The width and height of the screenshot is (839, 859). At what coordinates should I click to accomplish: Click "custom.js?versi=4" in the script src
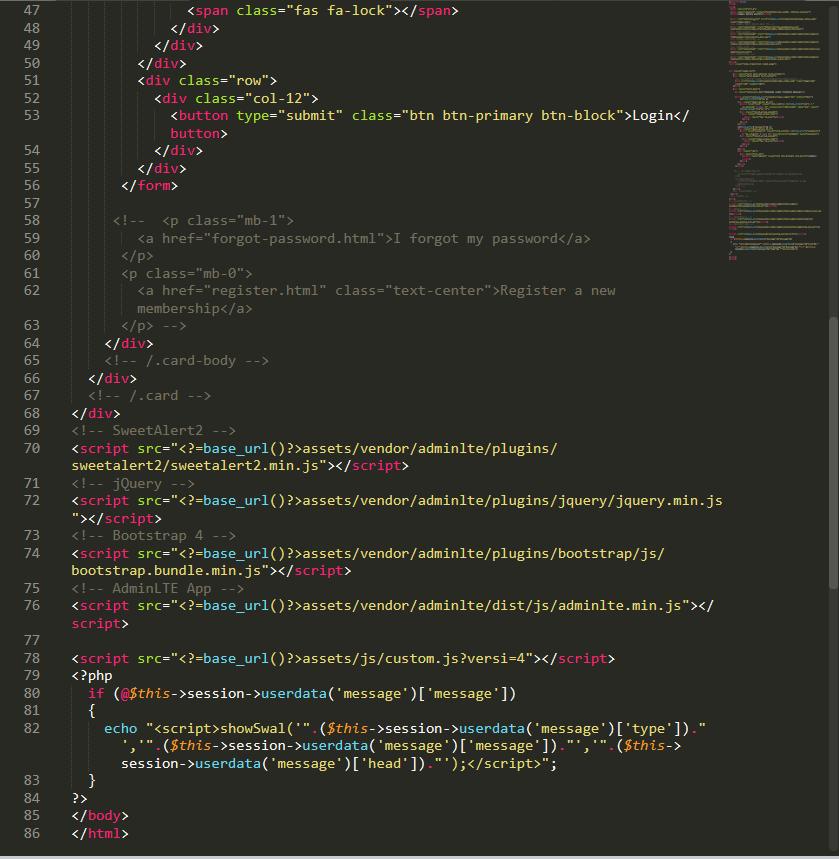click(x=455, y=658)
